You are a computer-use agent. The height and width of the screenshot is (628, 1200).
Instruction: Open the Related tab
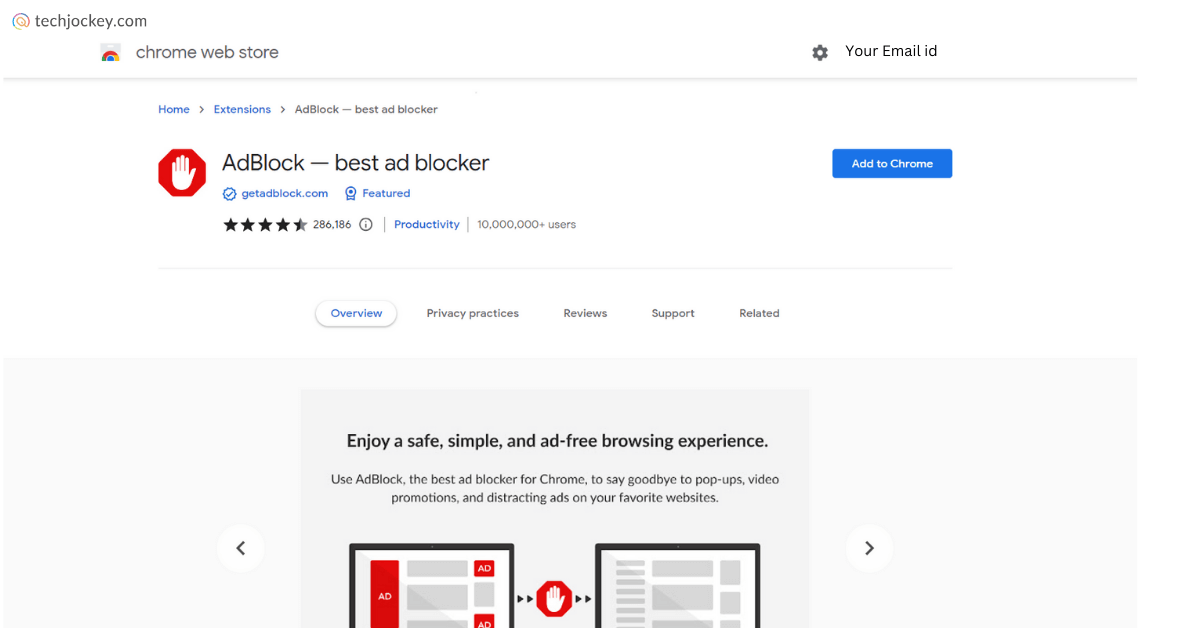coord(759,313)
